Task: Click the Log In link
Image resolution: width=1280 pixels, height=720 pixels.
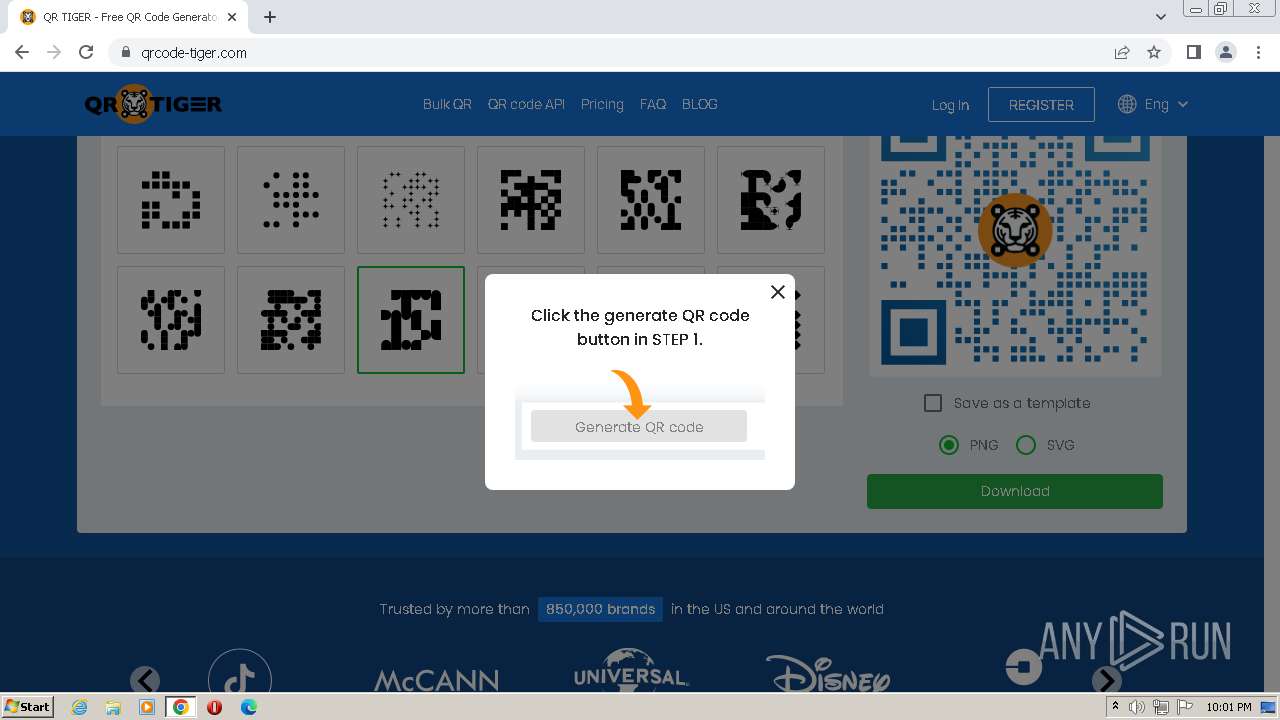Action: click(950, 105)
